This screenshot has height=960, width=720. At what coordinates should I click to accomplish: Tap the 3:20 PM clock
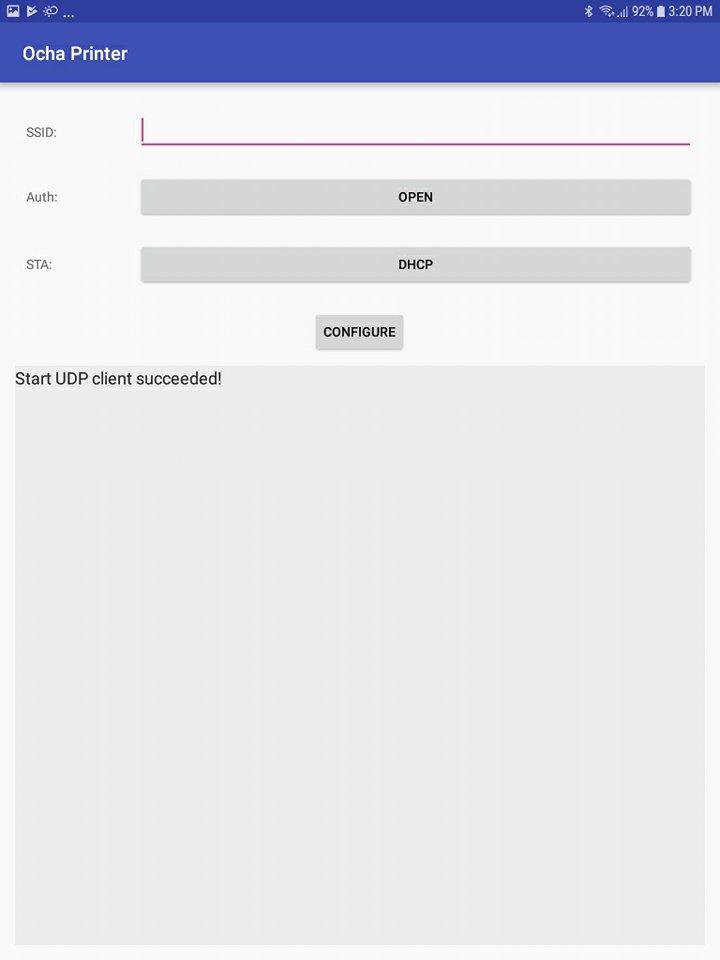tap(690, 11)
